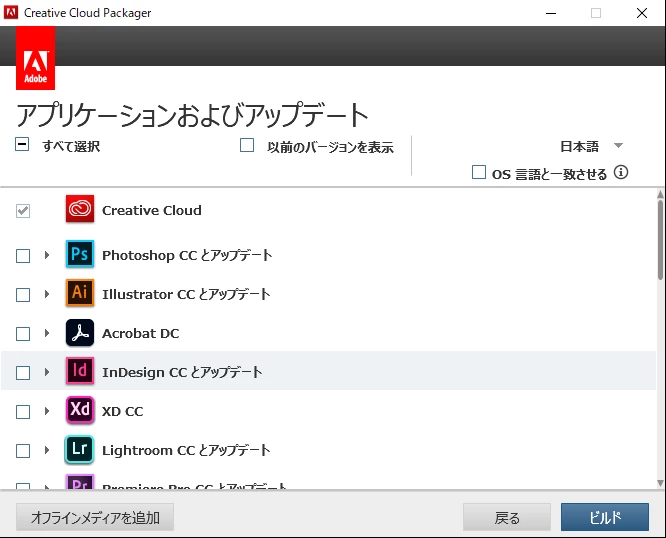Check the InDesign CC checkbox
Viewport: 666px width, 538px height.
[23, 373]
